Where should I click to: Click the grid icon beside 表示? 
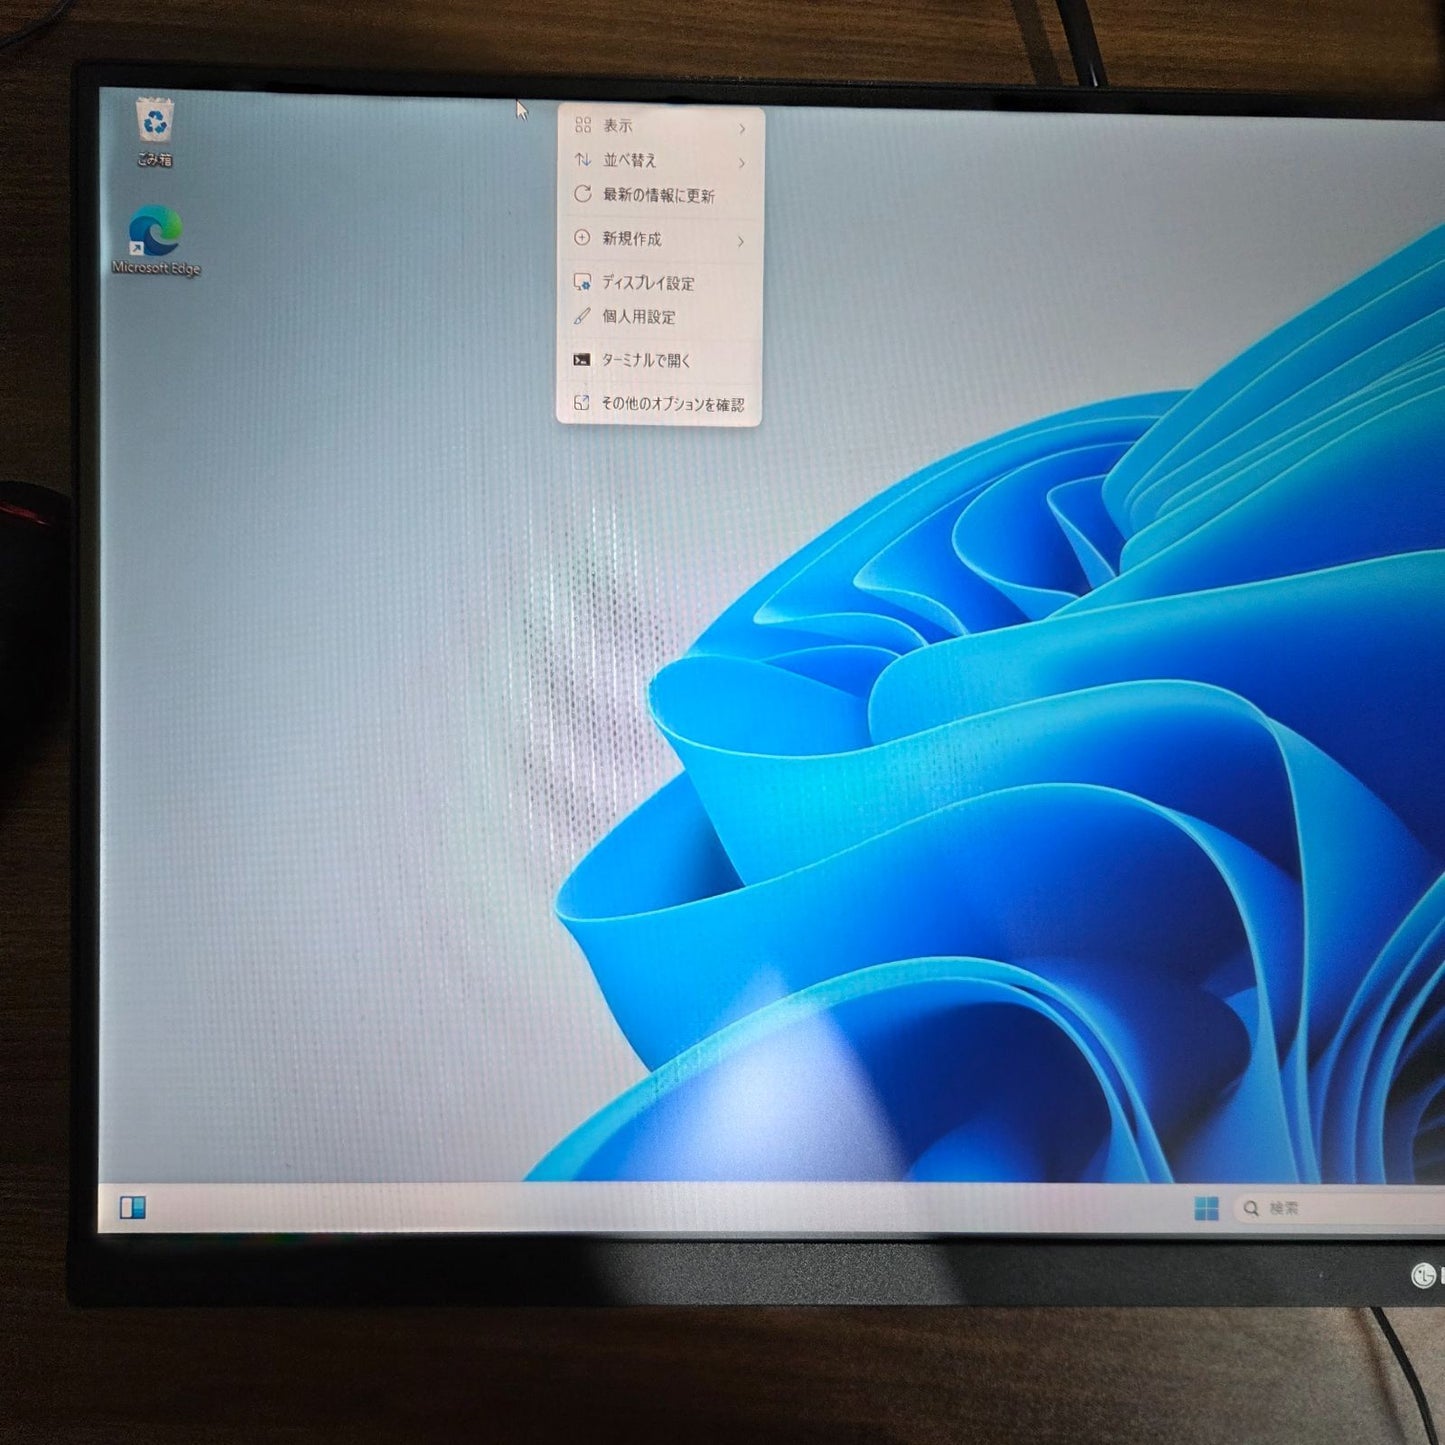coord(583,125)
